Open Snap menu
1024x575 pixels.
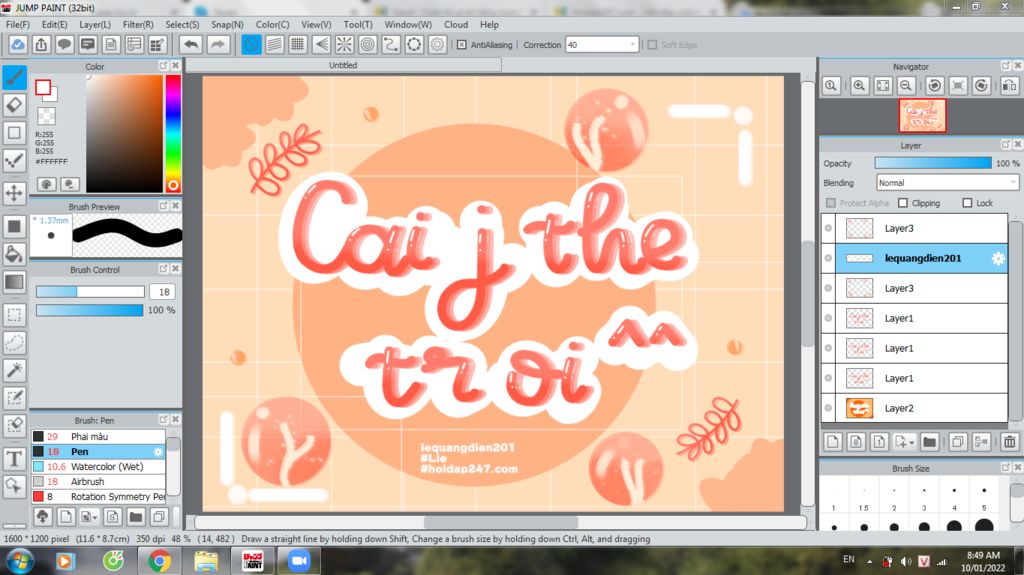(x=227, y=24)
